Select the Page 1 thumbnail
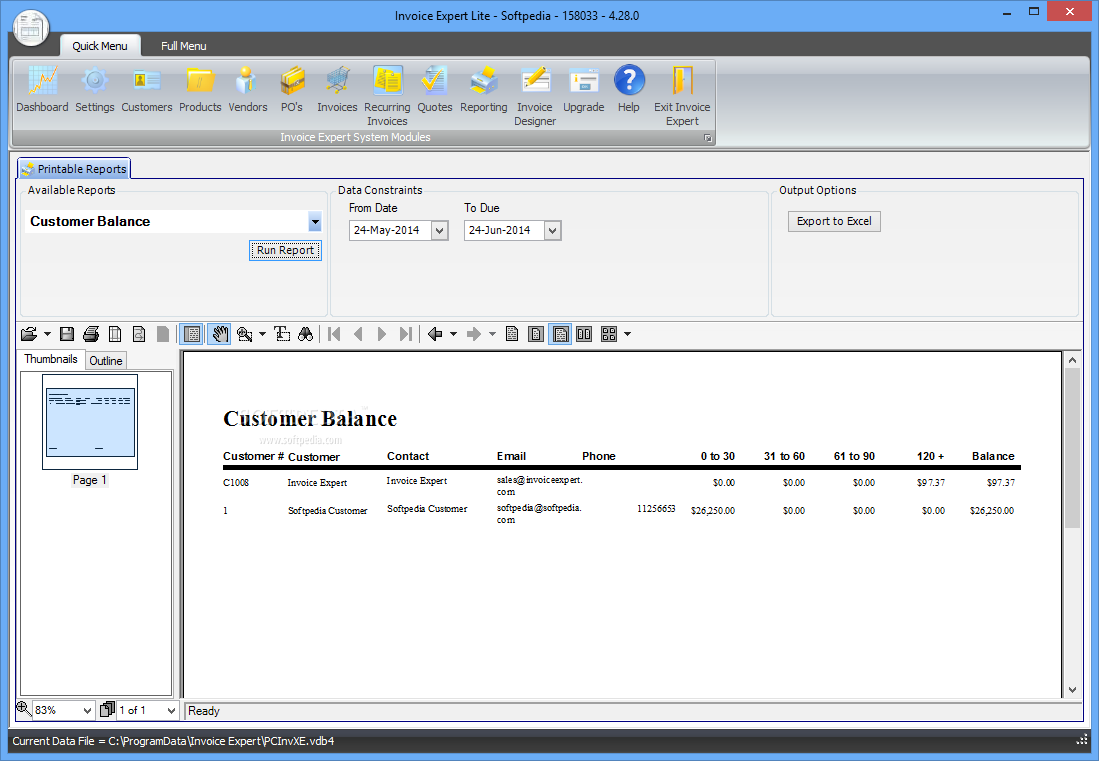Viewport: 1099px width, 761px height. pyautogui.click(x=90, y=422)
